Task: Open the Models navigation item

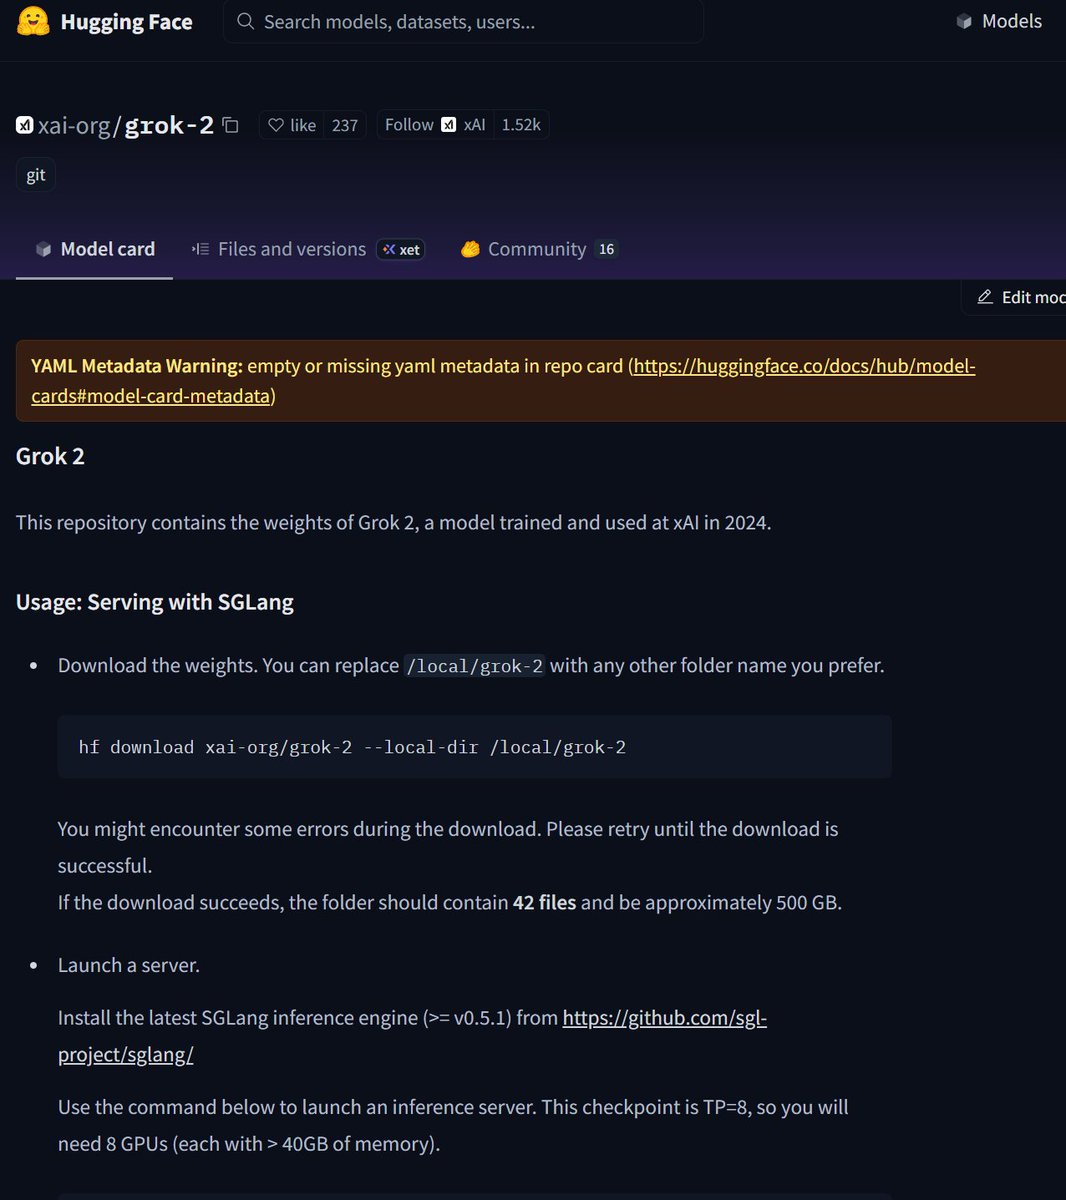Action: coord(999,21)
